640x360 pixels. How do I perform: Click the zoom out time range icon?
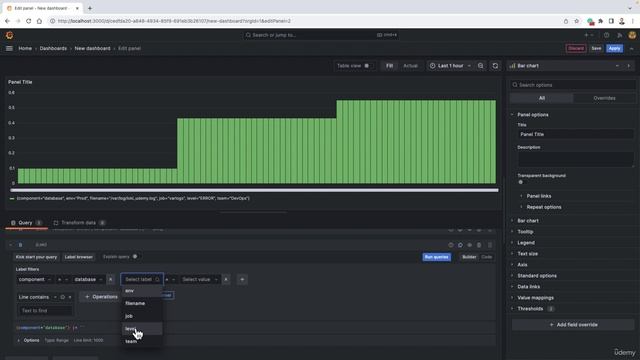[481, 66]
